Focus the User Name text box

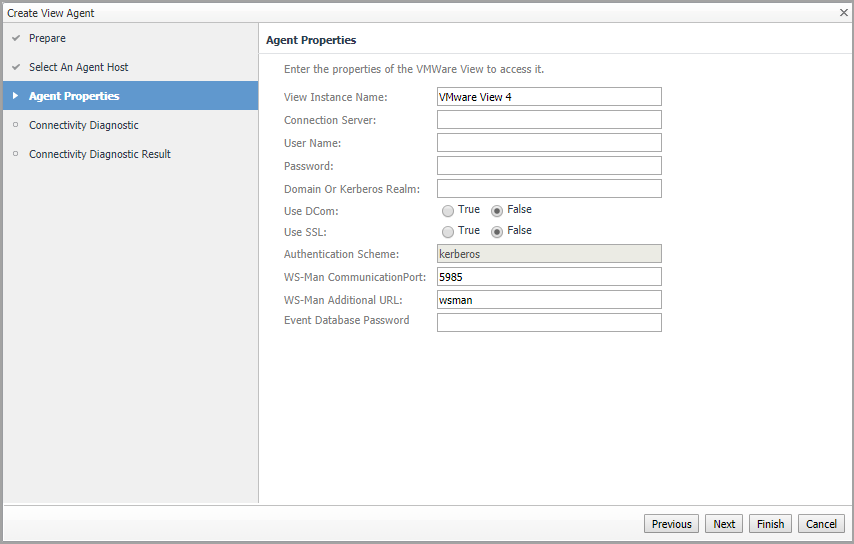point(549,143)
